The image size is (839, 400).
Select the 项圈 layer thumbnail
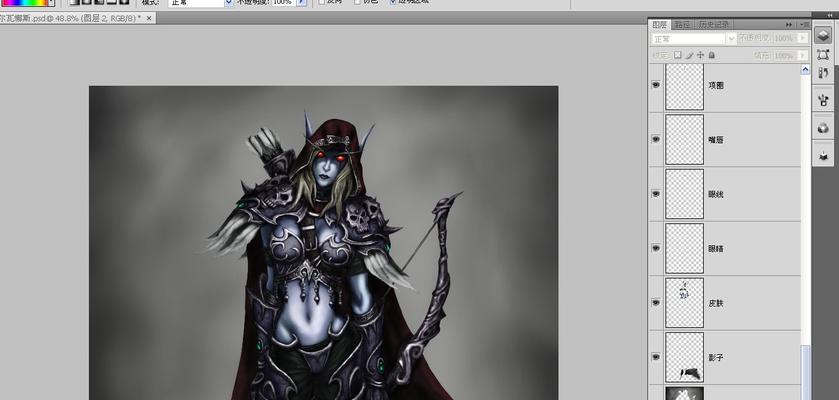tap(684, 85)
